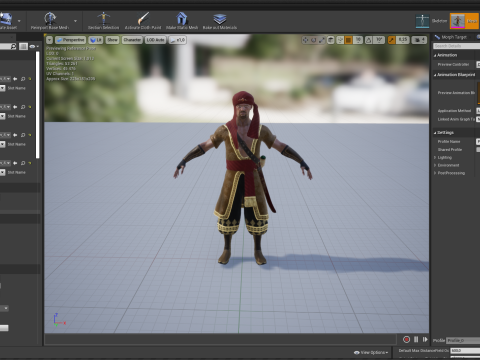Click the Bake out Materials icon
Image resolution: width=480 pixels, height=360 pixels.
220,19
